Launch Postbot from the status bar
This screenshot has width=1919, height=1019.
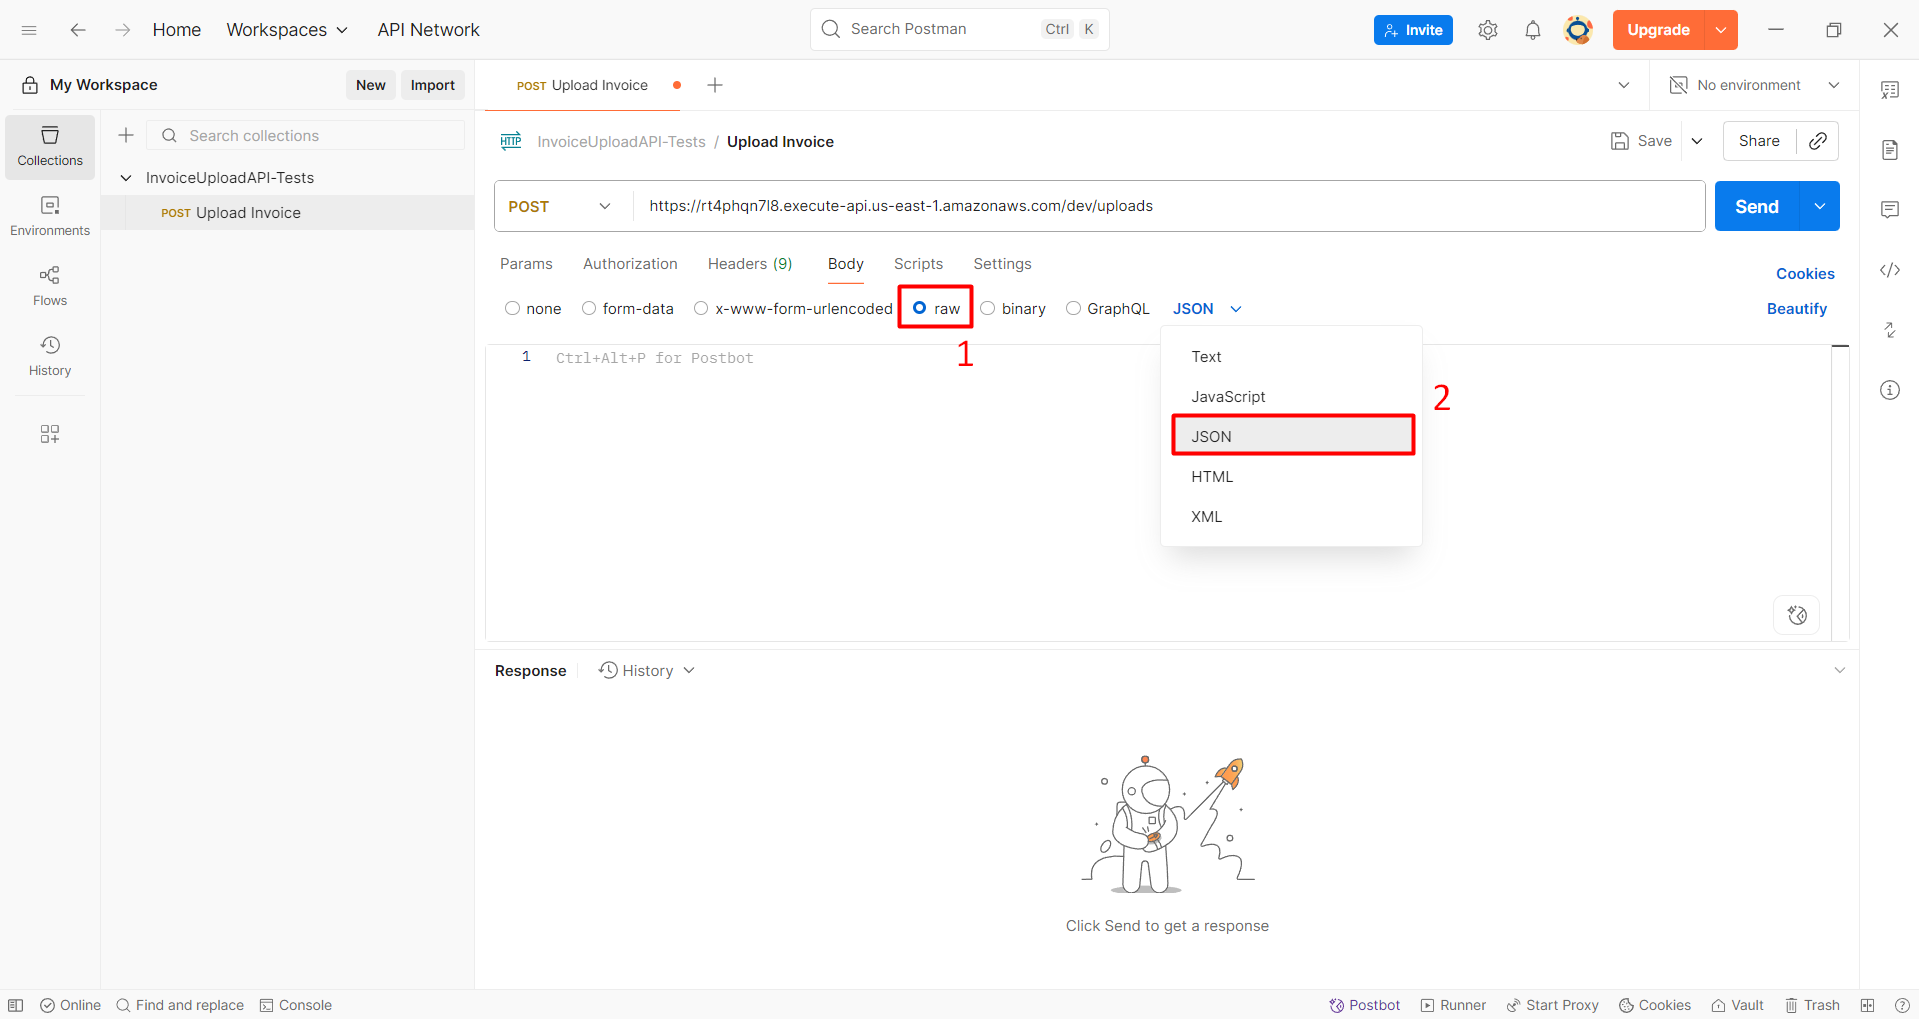click(x=1364, y=1005)
